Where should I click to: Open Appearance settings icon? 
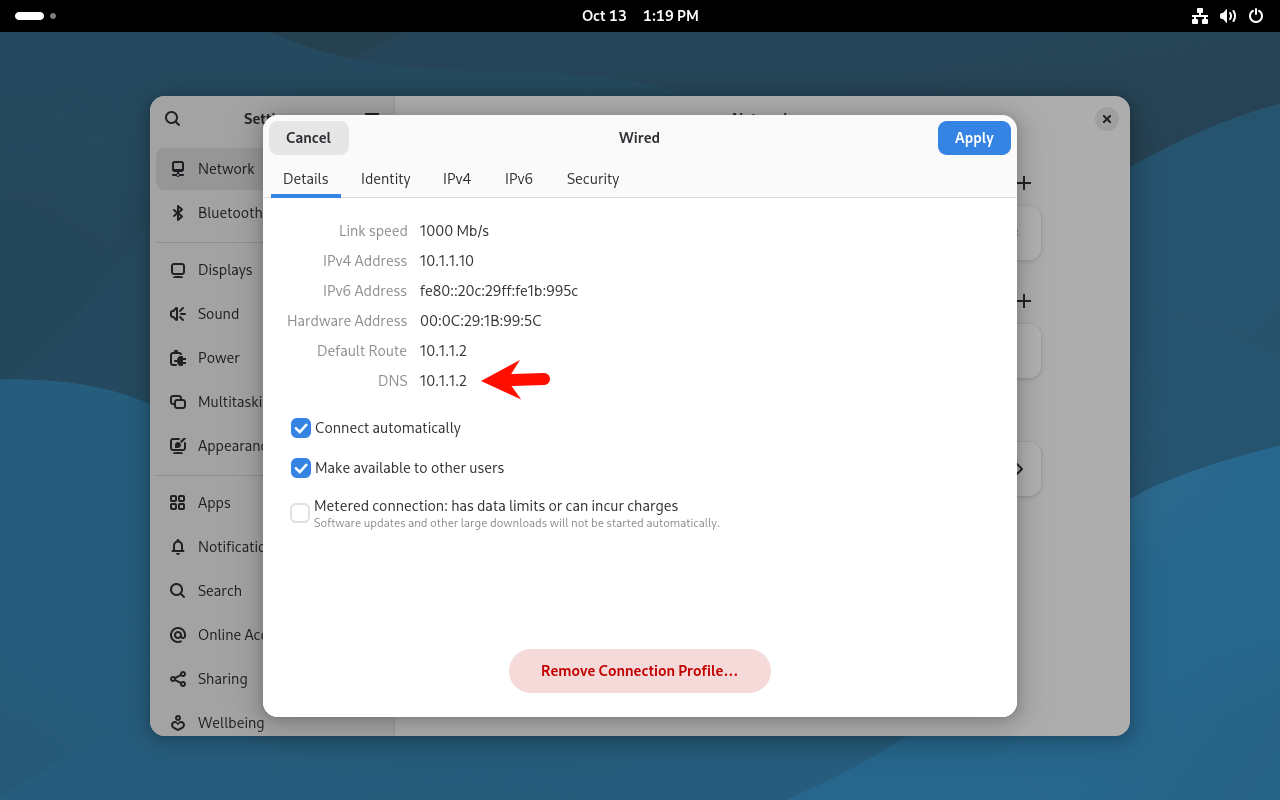(178, 446)
